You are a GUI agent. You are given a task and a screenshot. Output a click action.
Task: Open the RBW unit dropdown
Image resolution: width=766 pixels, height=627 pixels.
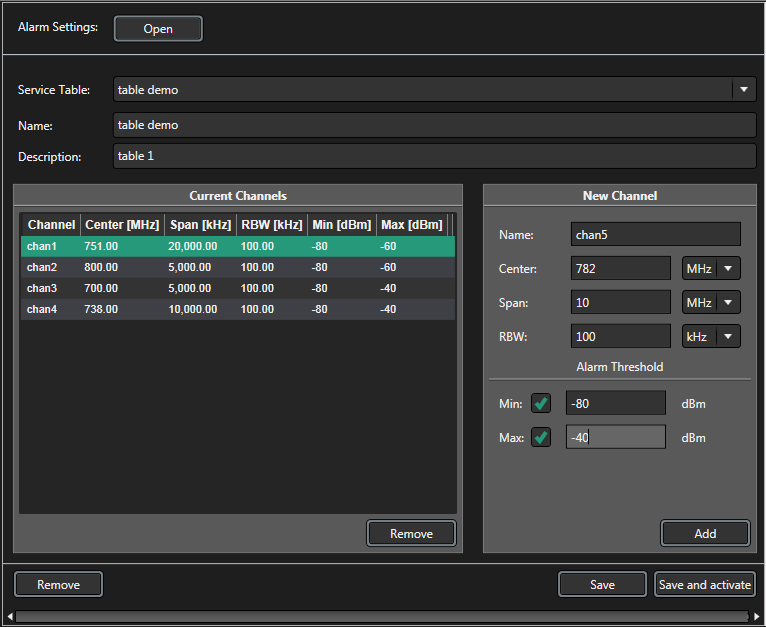(711, 337)
